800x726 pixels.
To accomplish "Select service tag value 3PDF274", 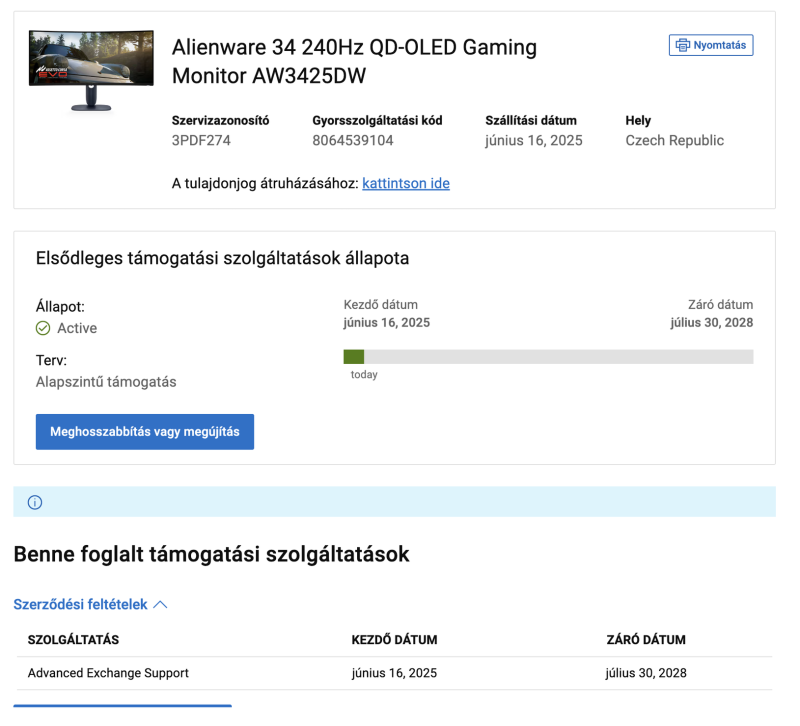I will [x=201, y=140].
